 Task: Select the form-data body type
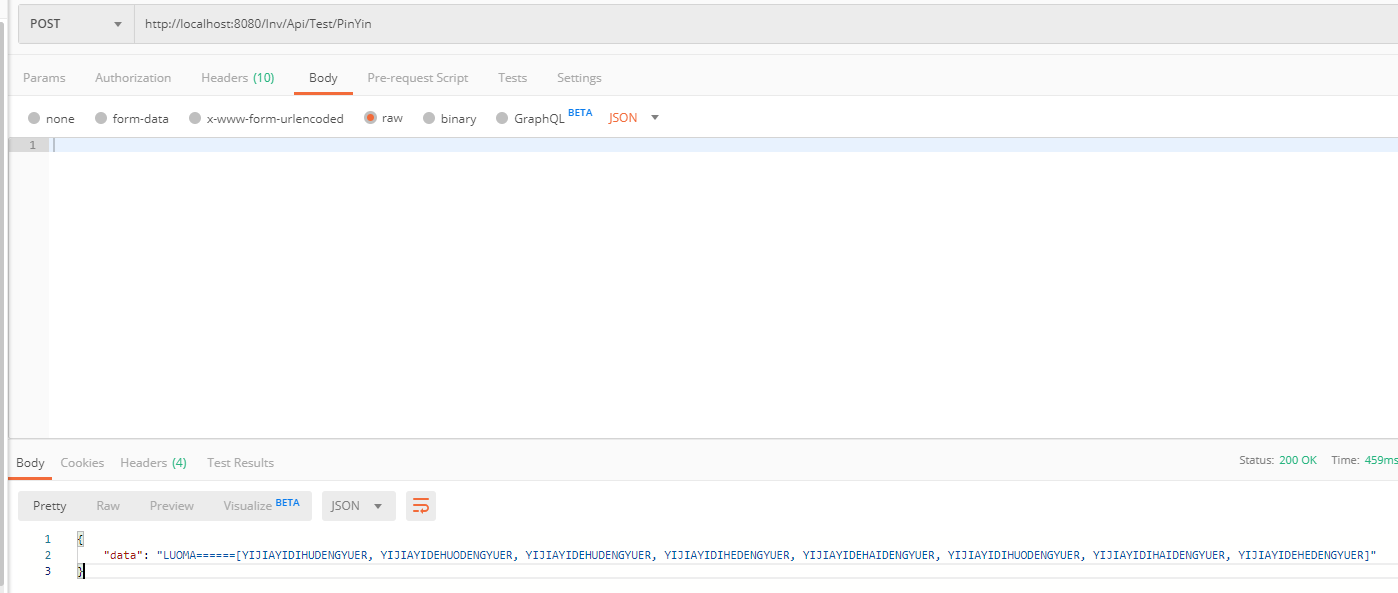[131, 118]
